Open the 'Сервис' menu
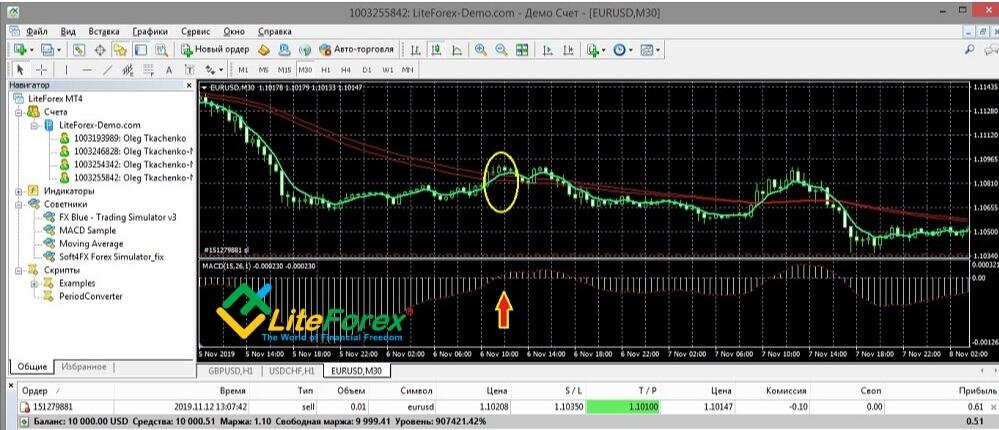This screenshot has height=430, width=999. 197,31
